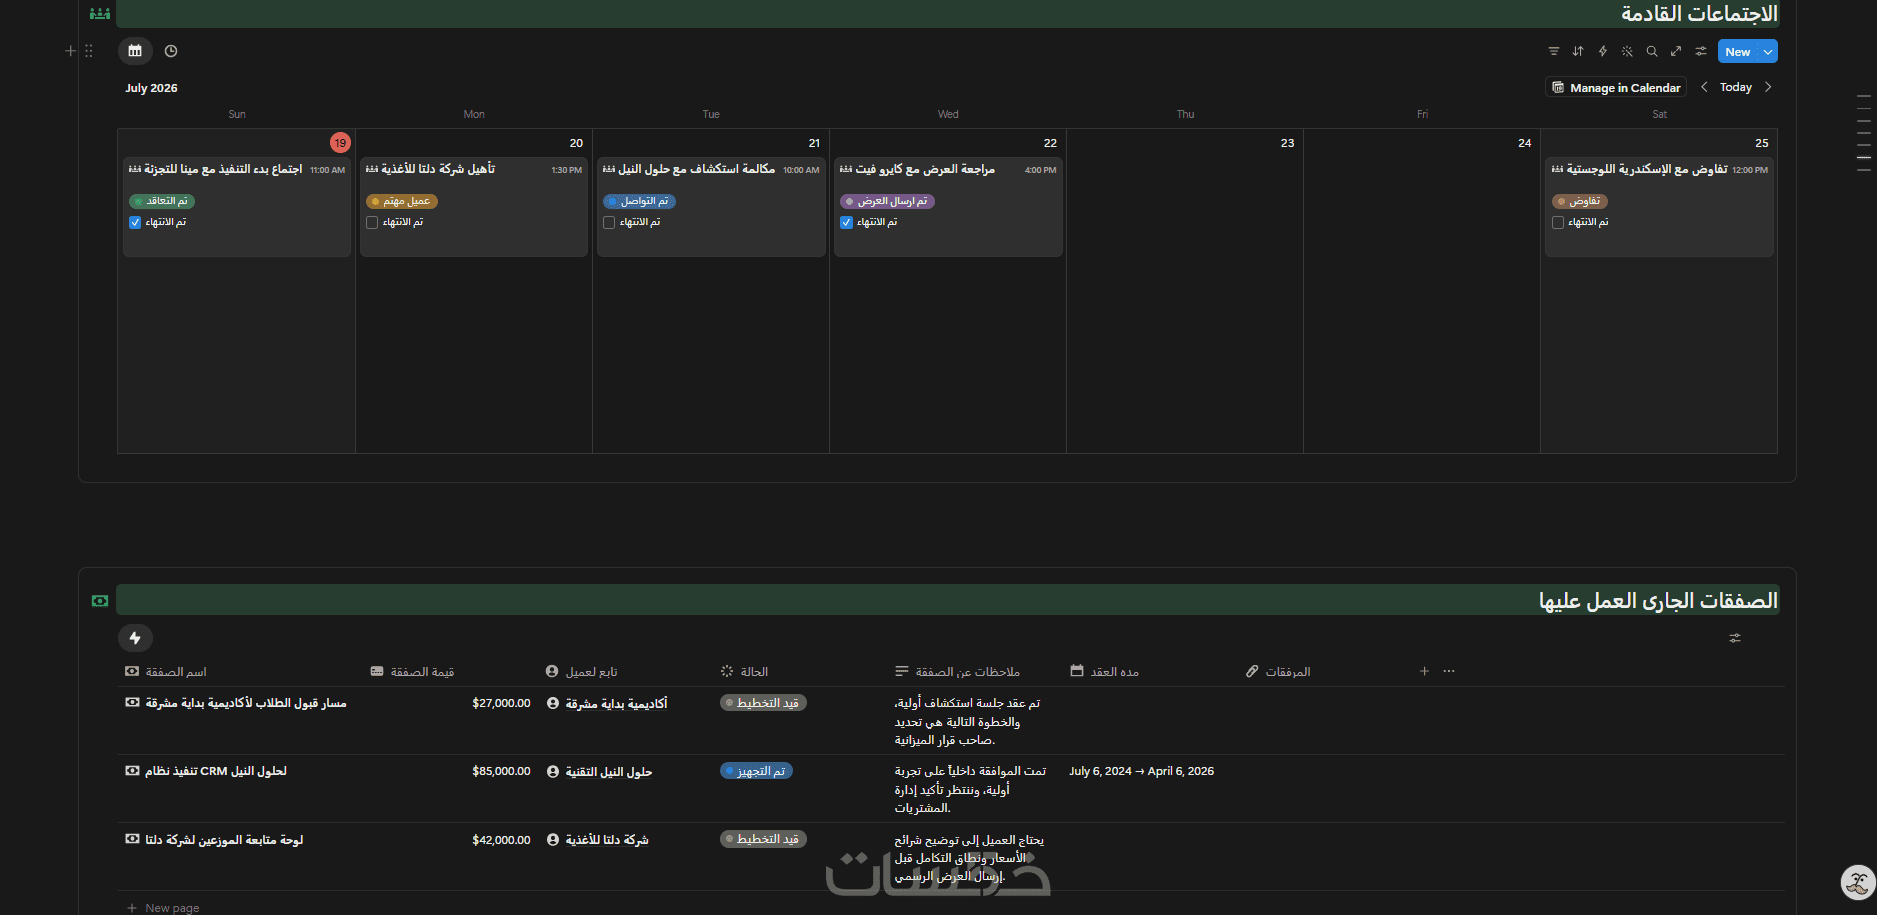Click the اسم الصفقة column header
Viewport: 1877px width, 915px height.
click(x=167, y=672)
